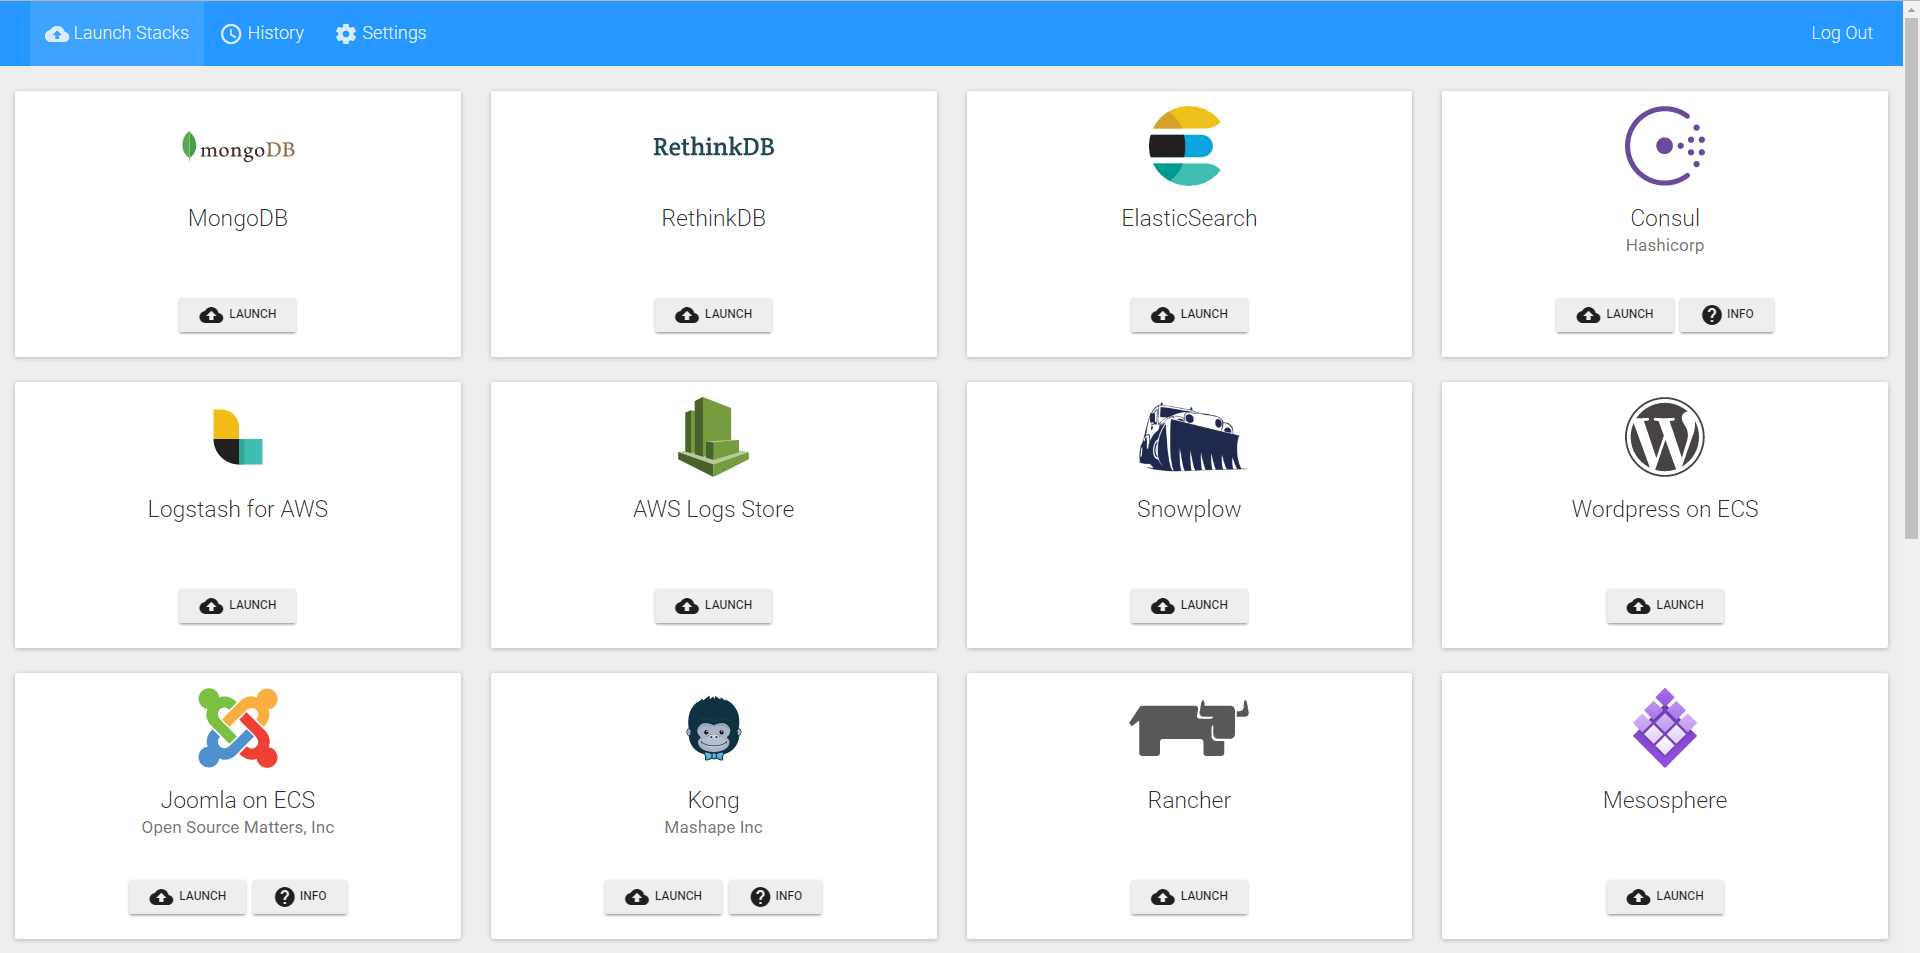Click the Mesosphere purple diamond logo
The width and height of the screenshot is (1920, 953).
pyautogui.click(x=1665, y=728)
